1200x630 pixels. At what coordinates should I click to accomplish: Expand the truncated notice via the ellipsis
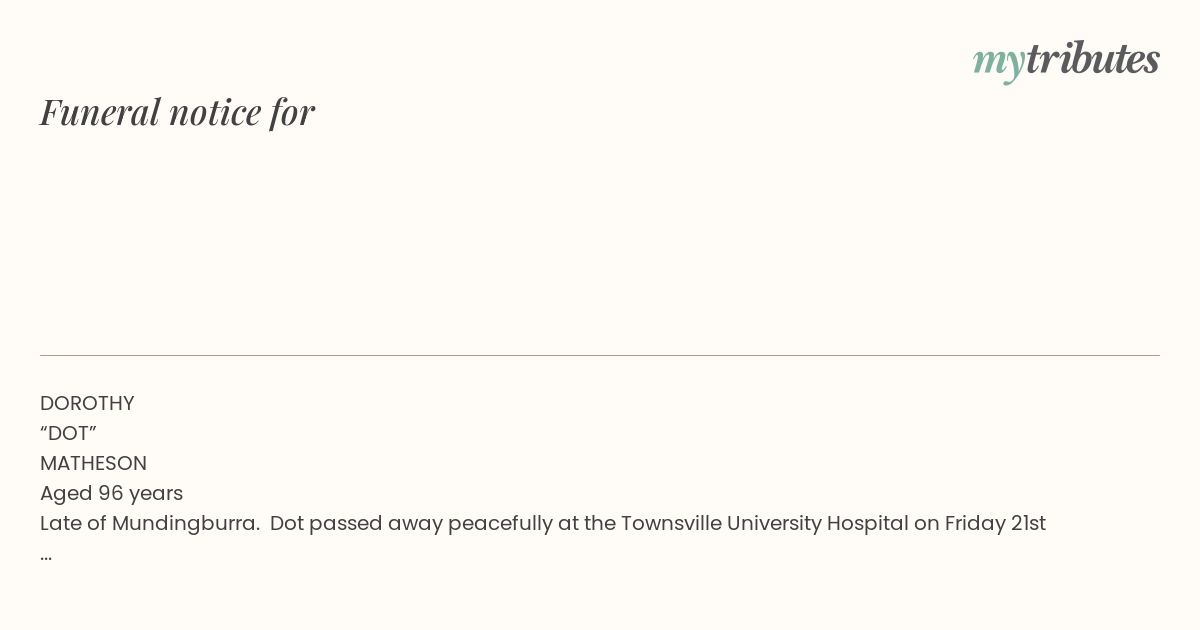(x=46, y=555)
